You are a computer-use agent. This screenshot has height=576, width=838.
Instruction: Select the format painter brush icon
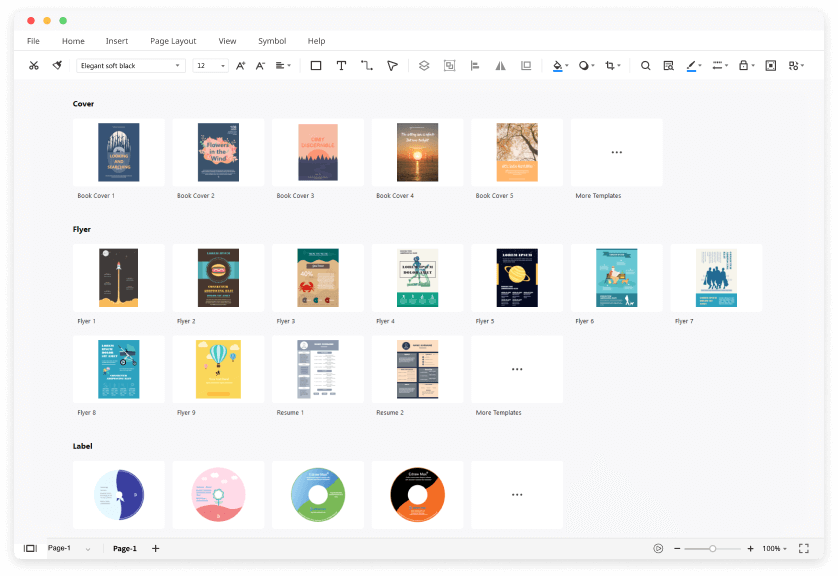57,66
